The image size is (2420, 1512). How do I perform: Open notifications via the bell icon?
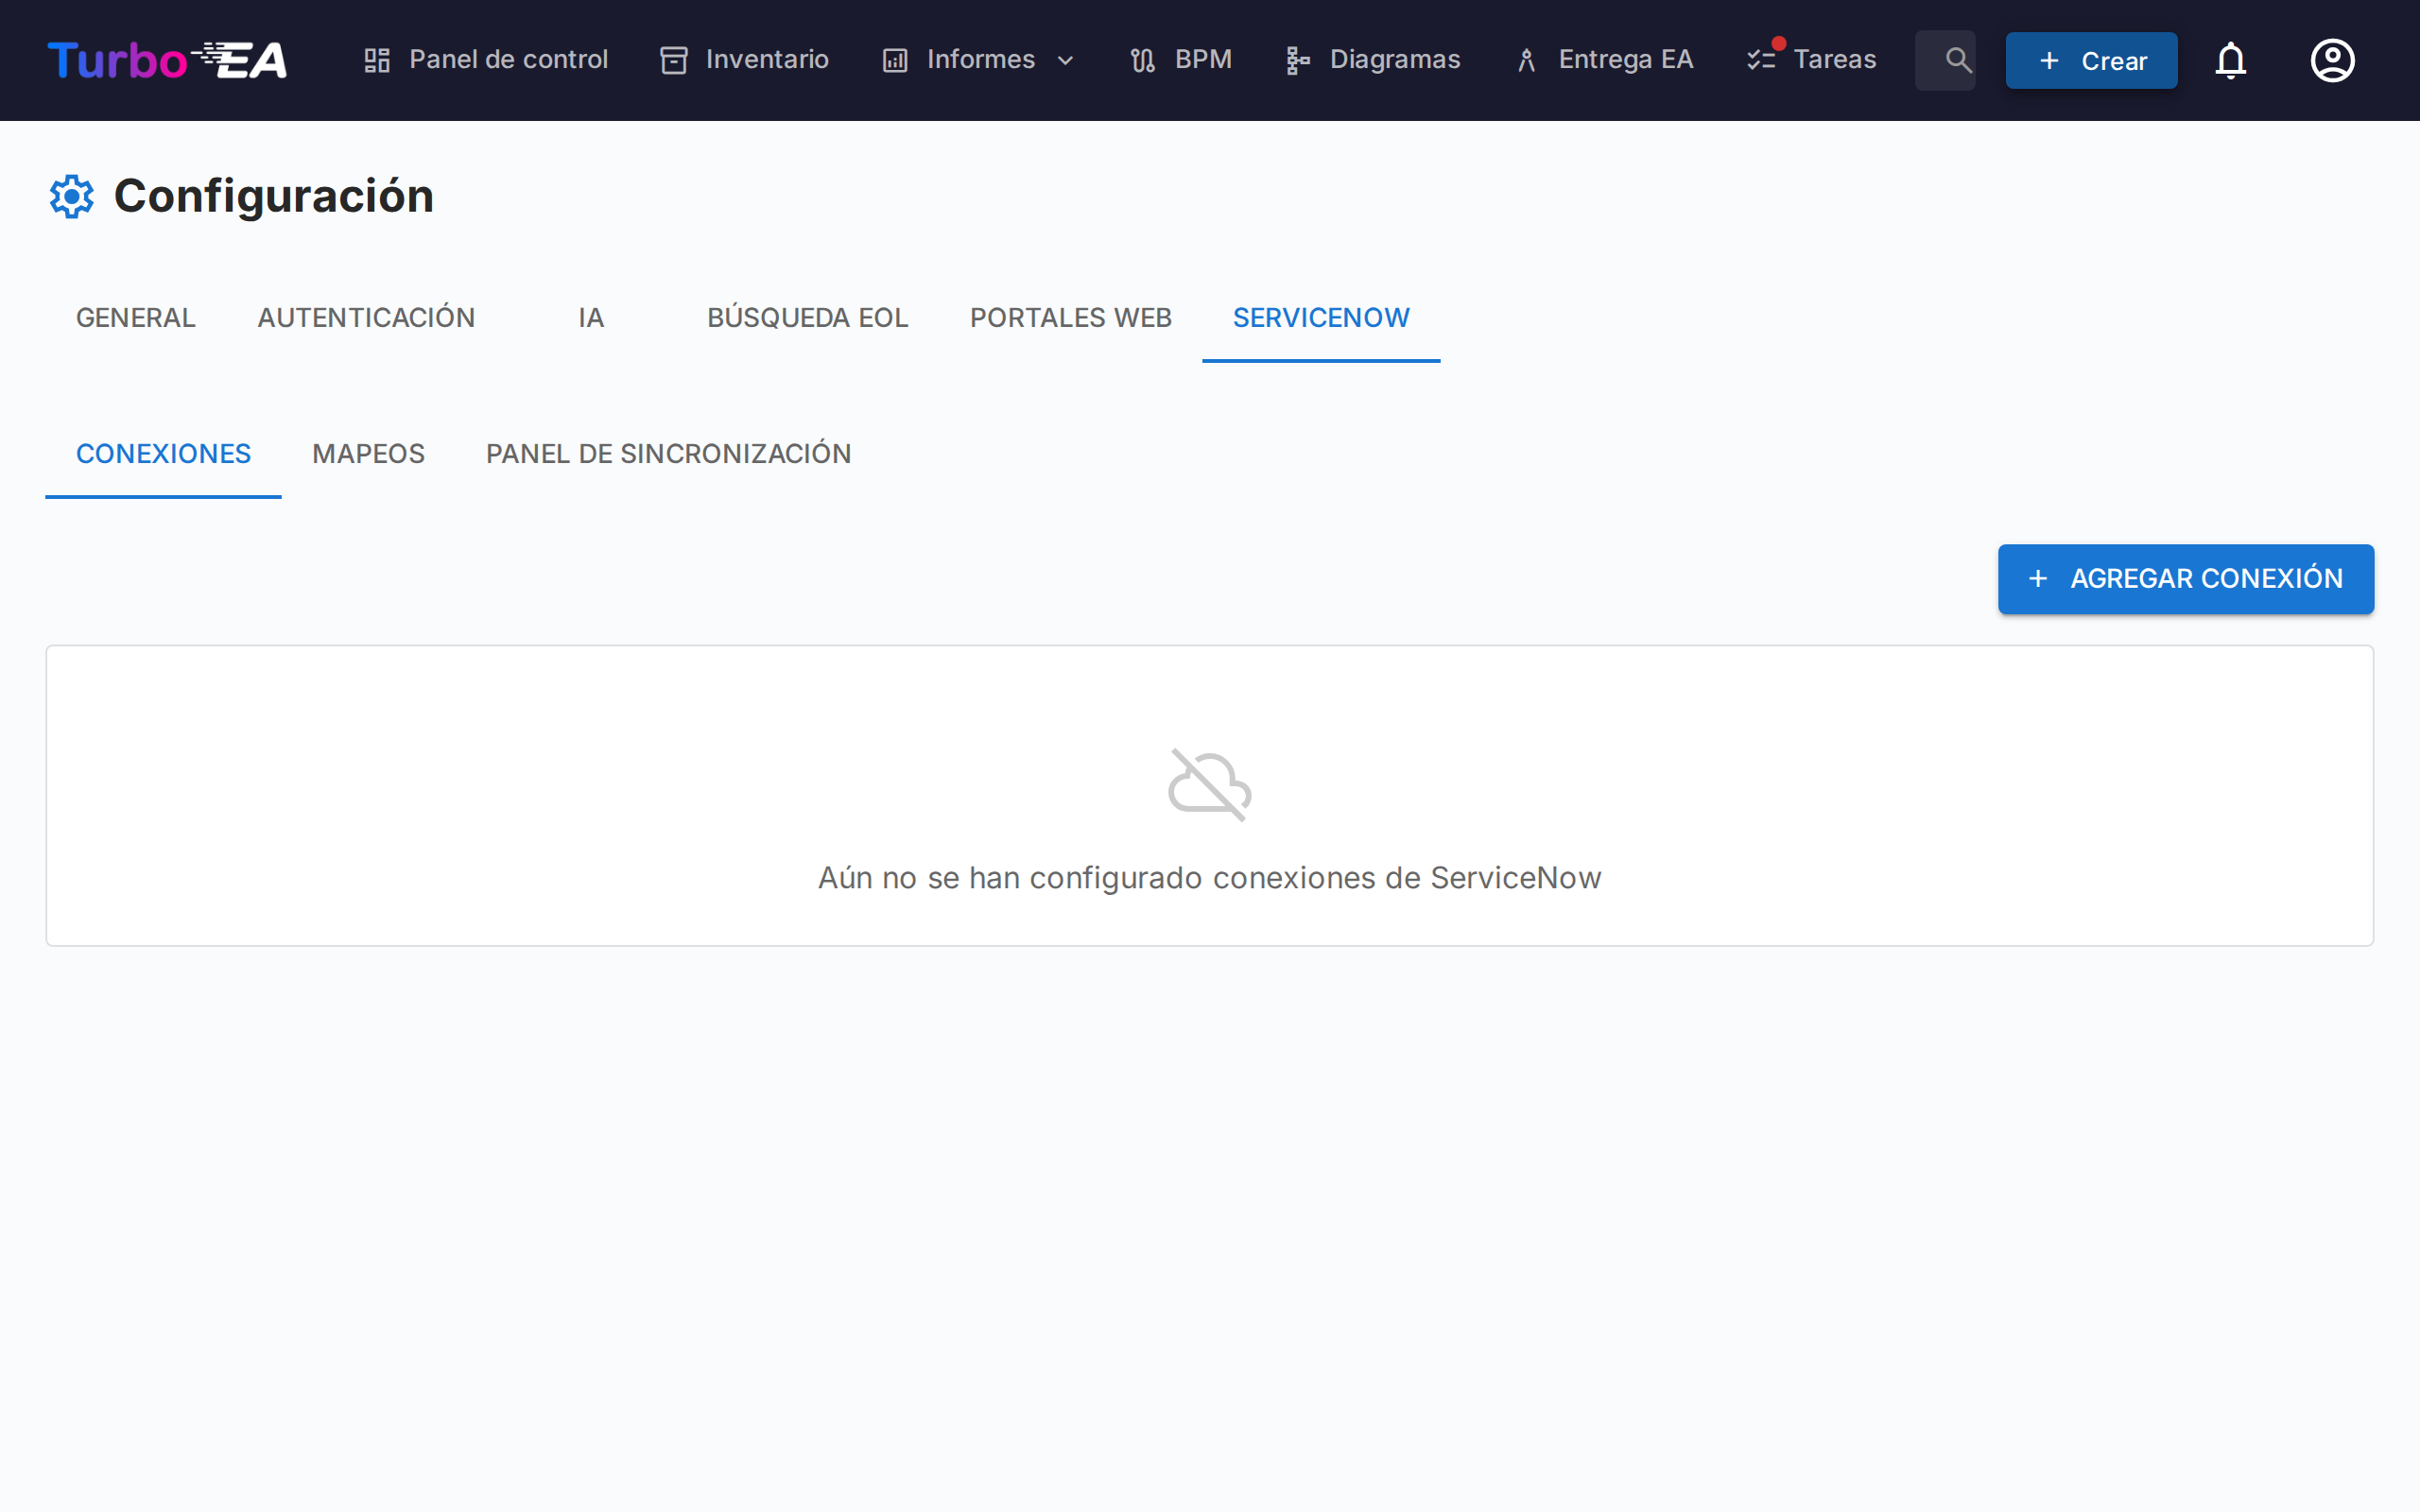pos(2231,60)
